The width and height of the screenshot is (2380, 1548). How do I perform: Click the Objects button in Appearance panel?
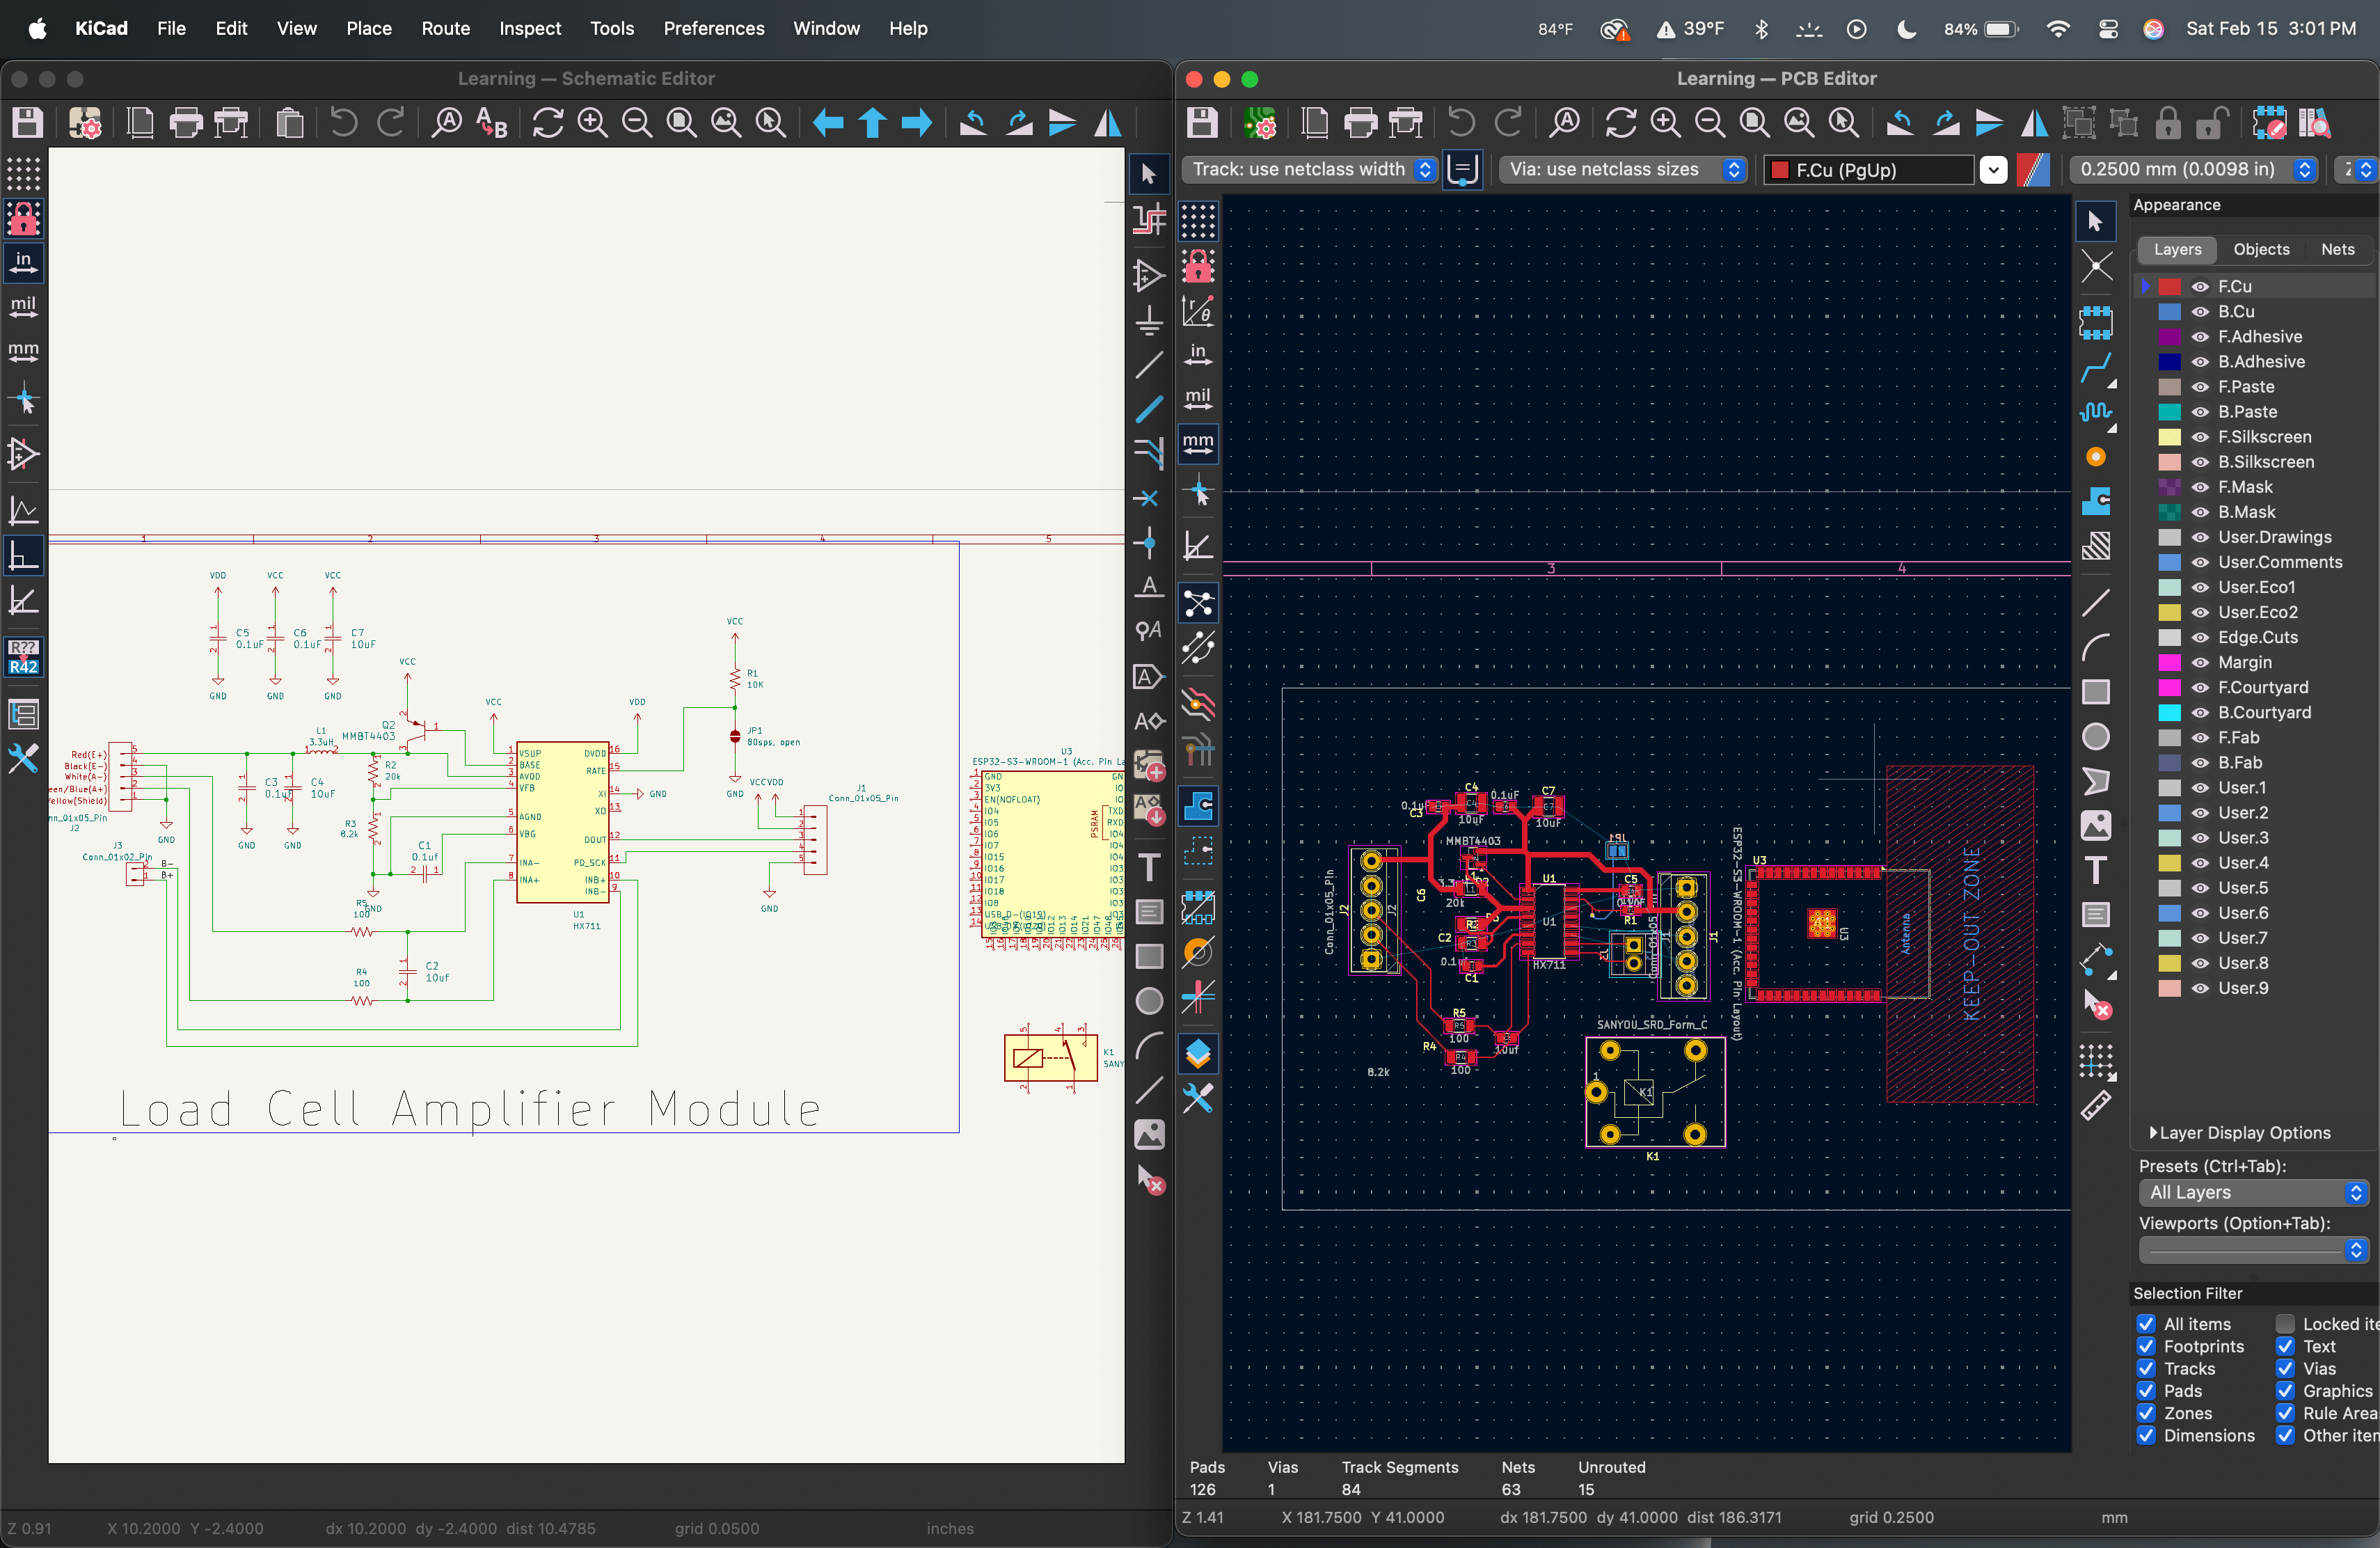click(2262, 249)
